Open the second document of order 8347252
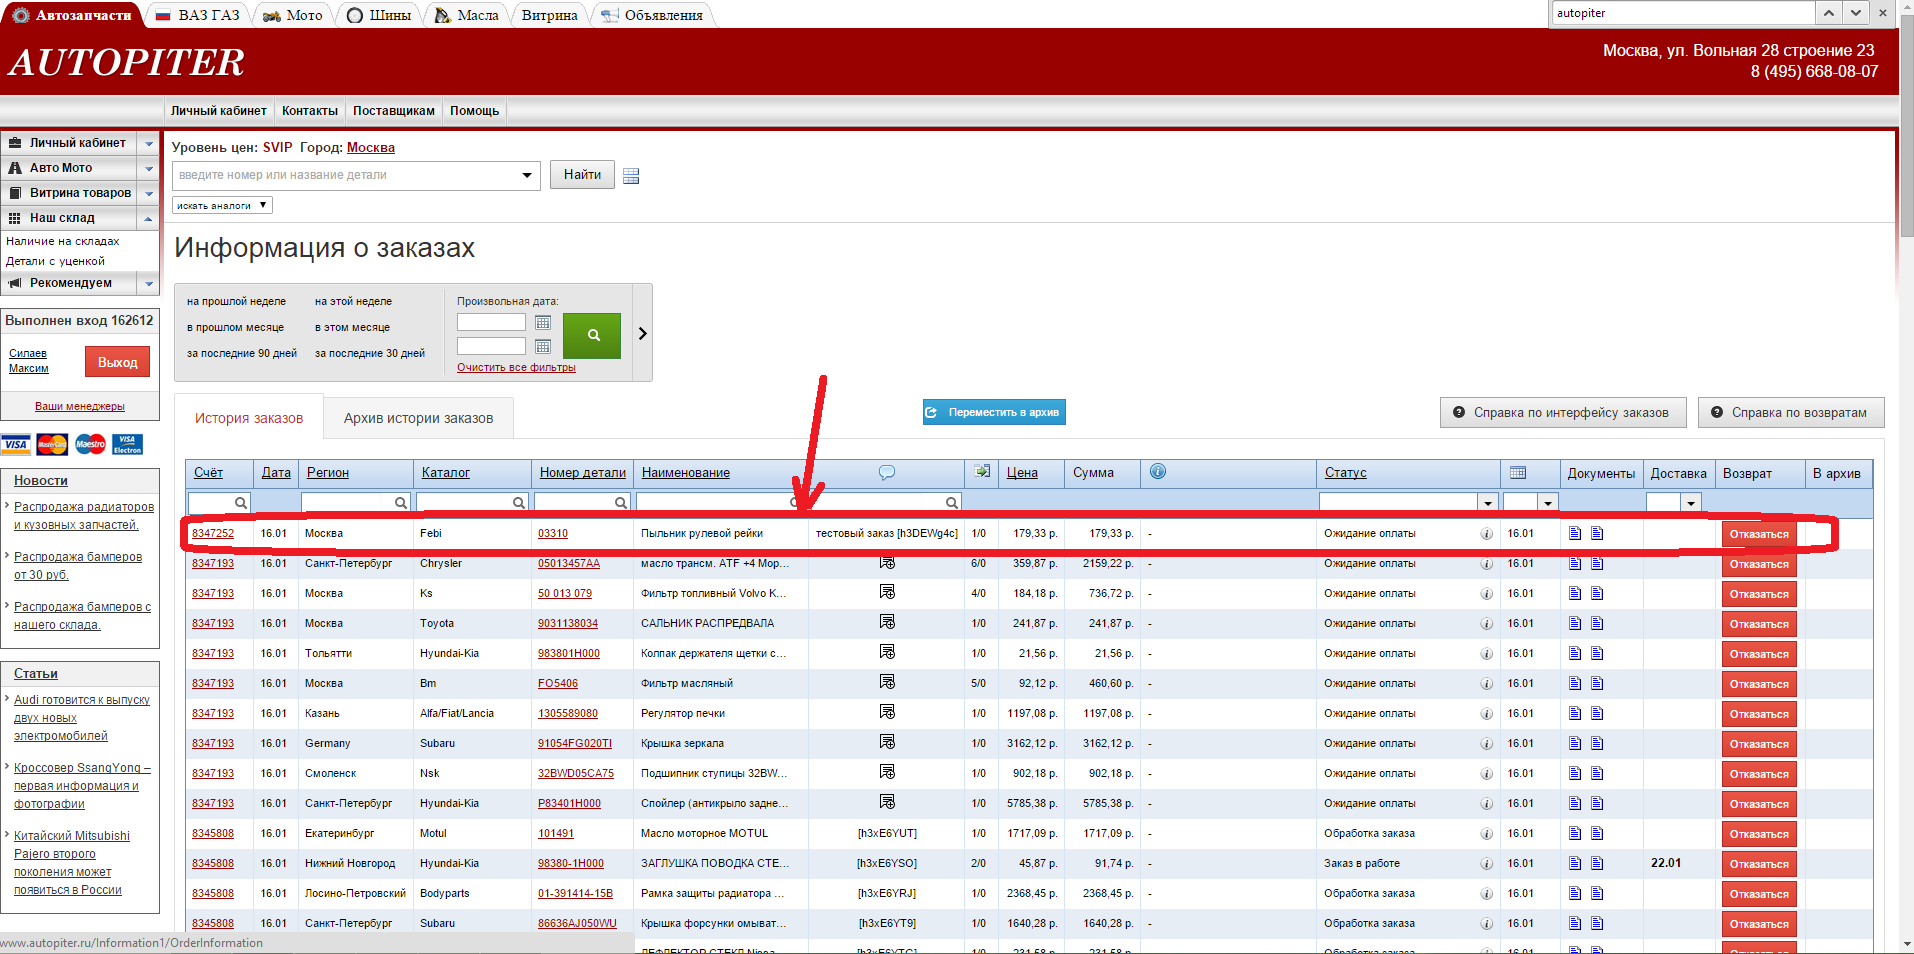The width and height of the screenshot is (1914, 954). point(1597,533)
